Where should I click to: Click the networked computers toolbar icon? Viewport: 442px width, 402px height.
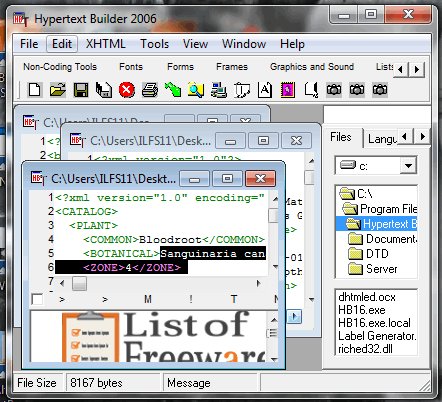pyautogui.click(x=219, y=90)
